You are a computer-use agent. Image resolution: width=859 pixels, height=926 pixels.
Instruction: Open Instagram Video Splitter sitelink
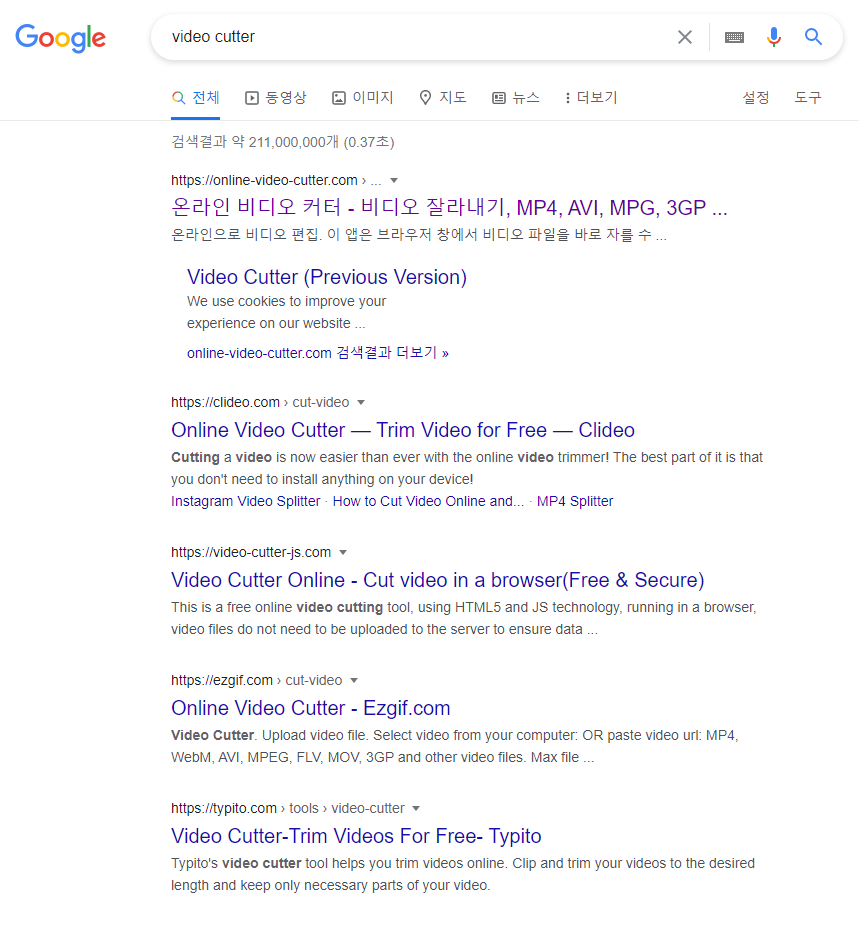(x=246, y=501)
